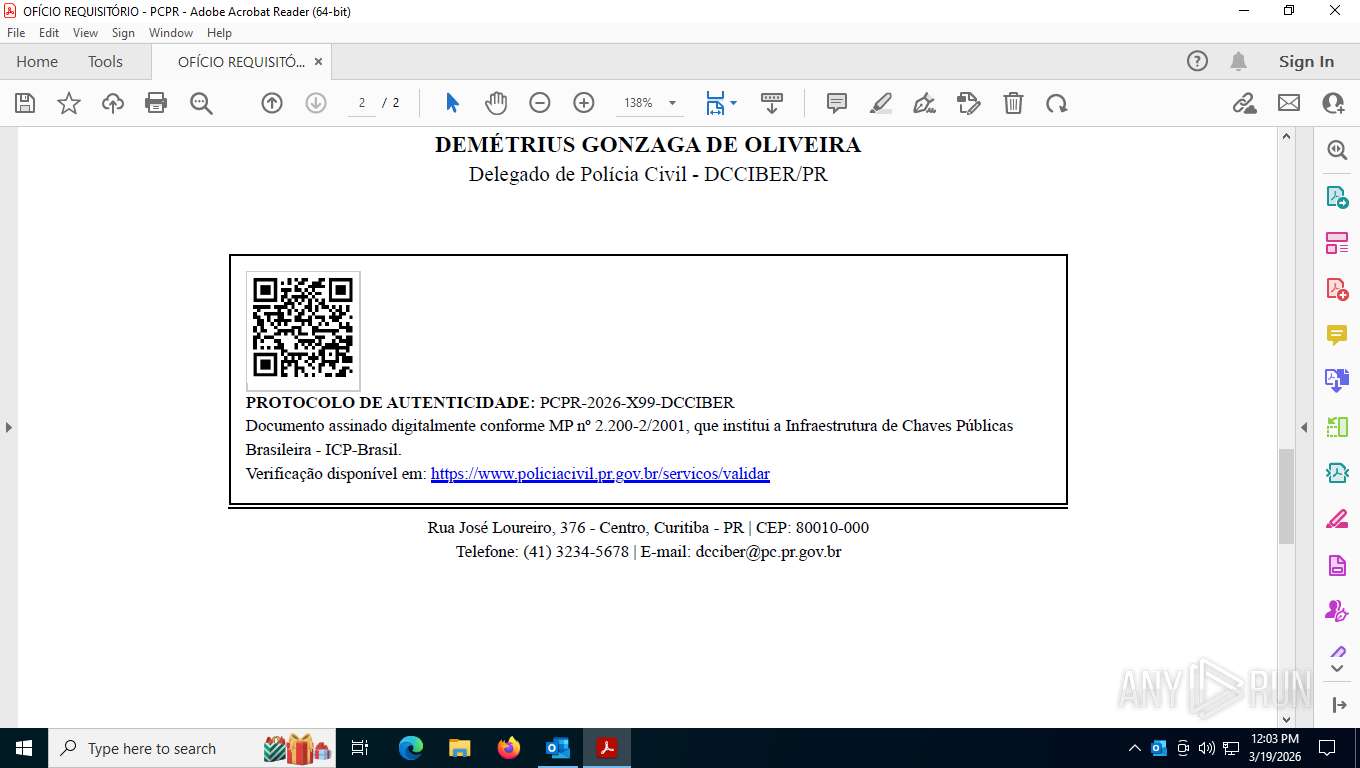Image resolution: width=1360 pixels, height=768 pixels.
Task: Show more tools with down chevron
Action: [x=1337, y=668]
